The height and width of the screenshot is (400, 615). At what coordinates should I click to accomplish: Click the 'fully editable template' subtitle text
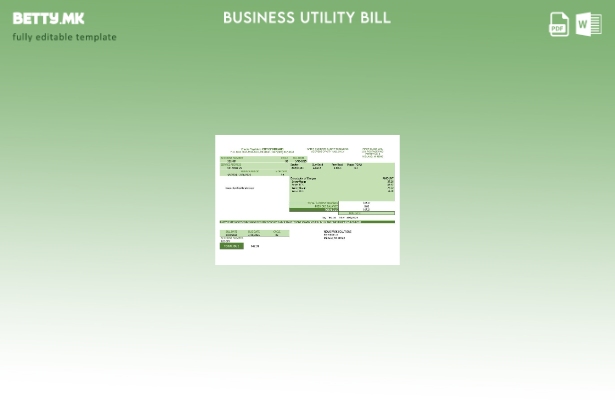point(64,37)
